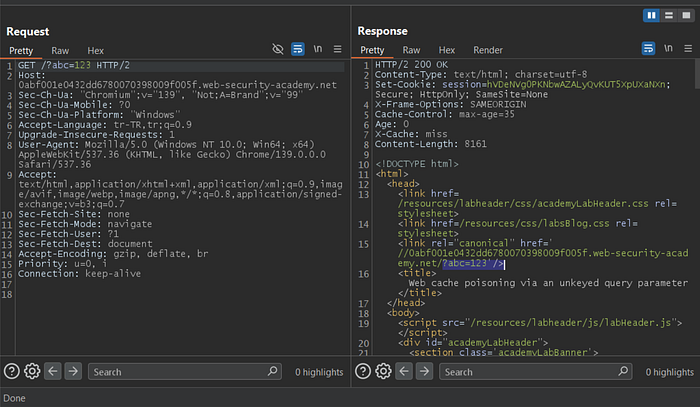This screenshot has height=407, width=700.
Task: Open help icon under Response panel
Action: 362,371
